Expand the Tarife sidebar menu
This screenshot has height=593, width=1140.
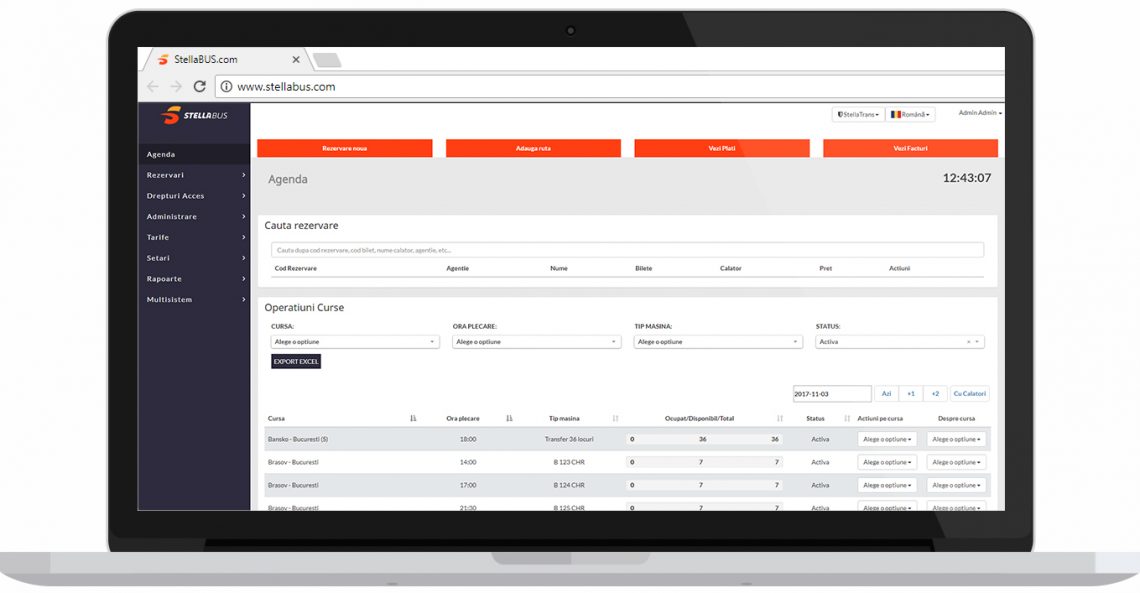(x=193, y=237)
